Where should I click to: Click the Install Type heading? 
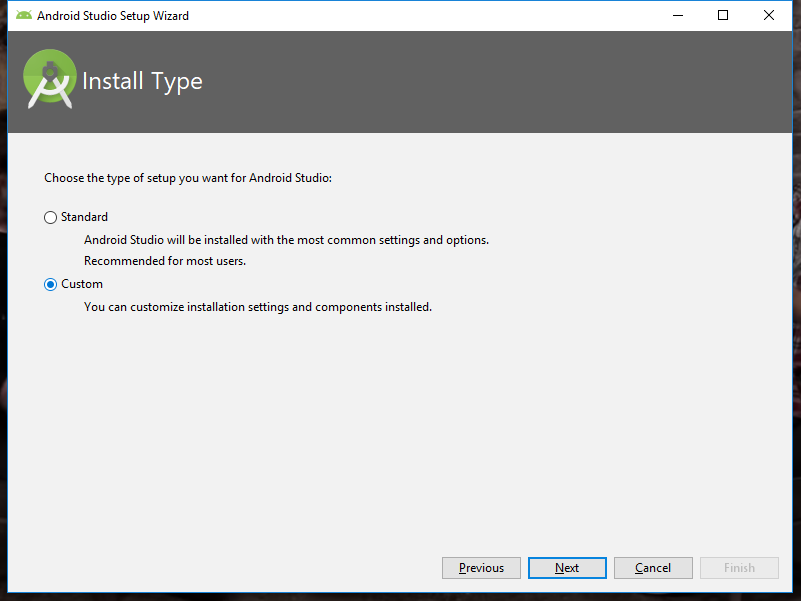tap(142, 81)
